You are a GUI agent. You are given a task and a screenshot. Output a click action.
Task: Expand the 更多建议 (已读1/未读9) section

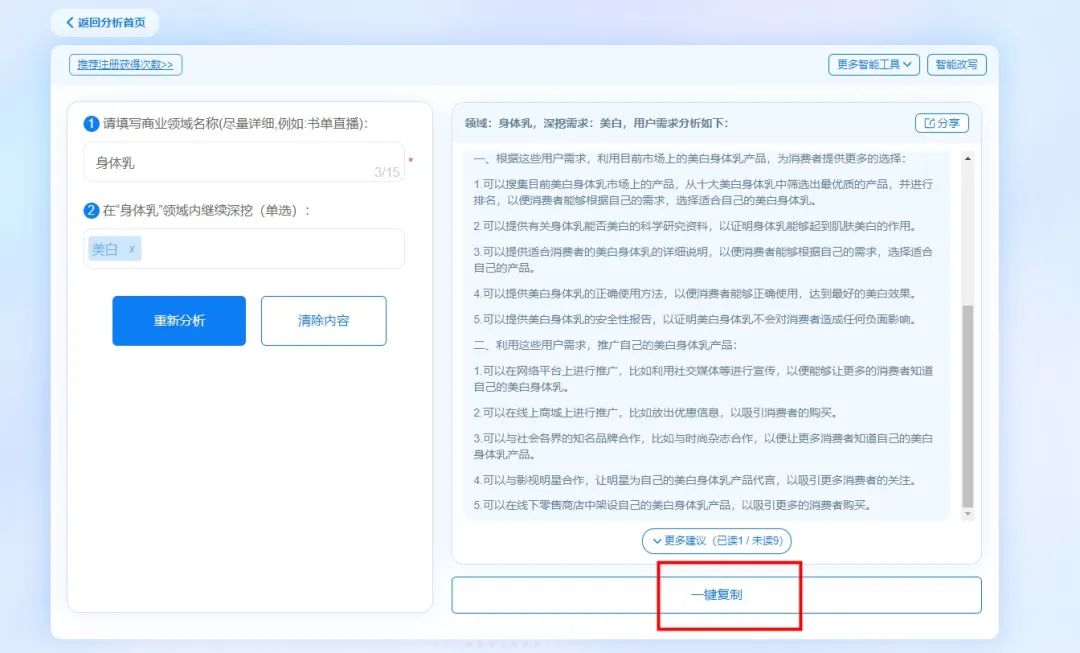pyautogui.click(x=718, y=541)
